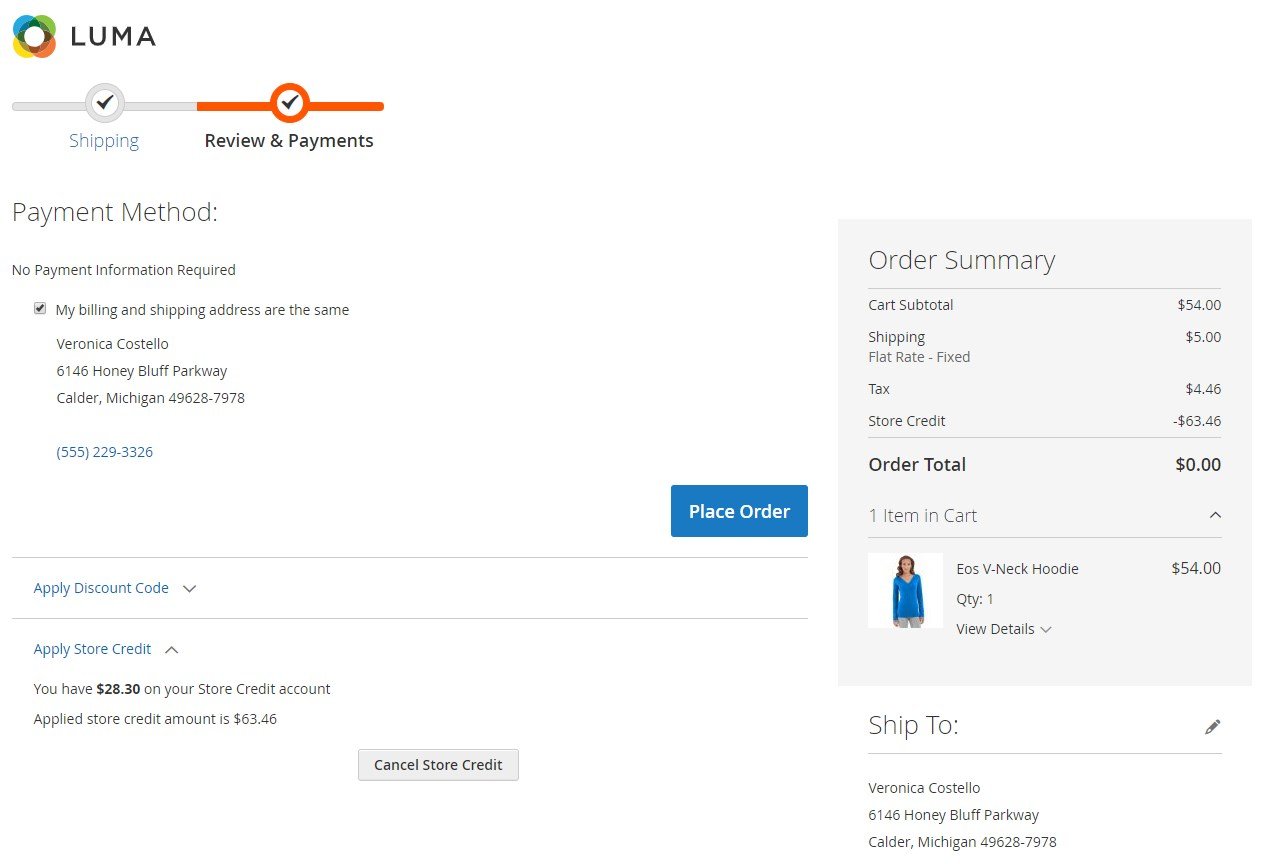Collapse the Apply Store Credit section

coord(92,649)
